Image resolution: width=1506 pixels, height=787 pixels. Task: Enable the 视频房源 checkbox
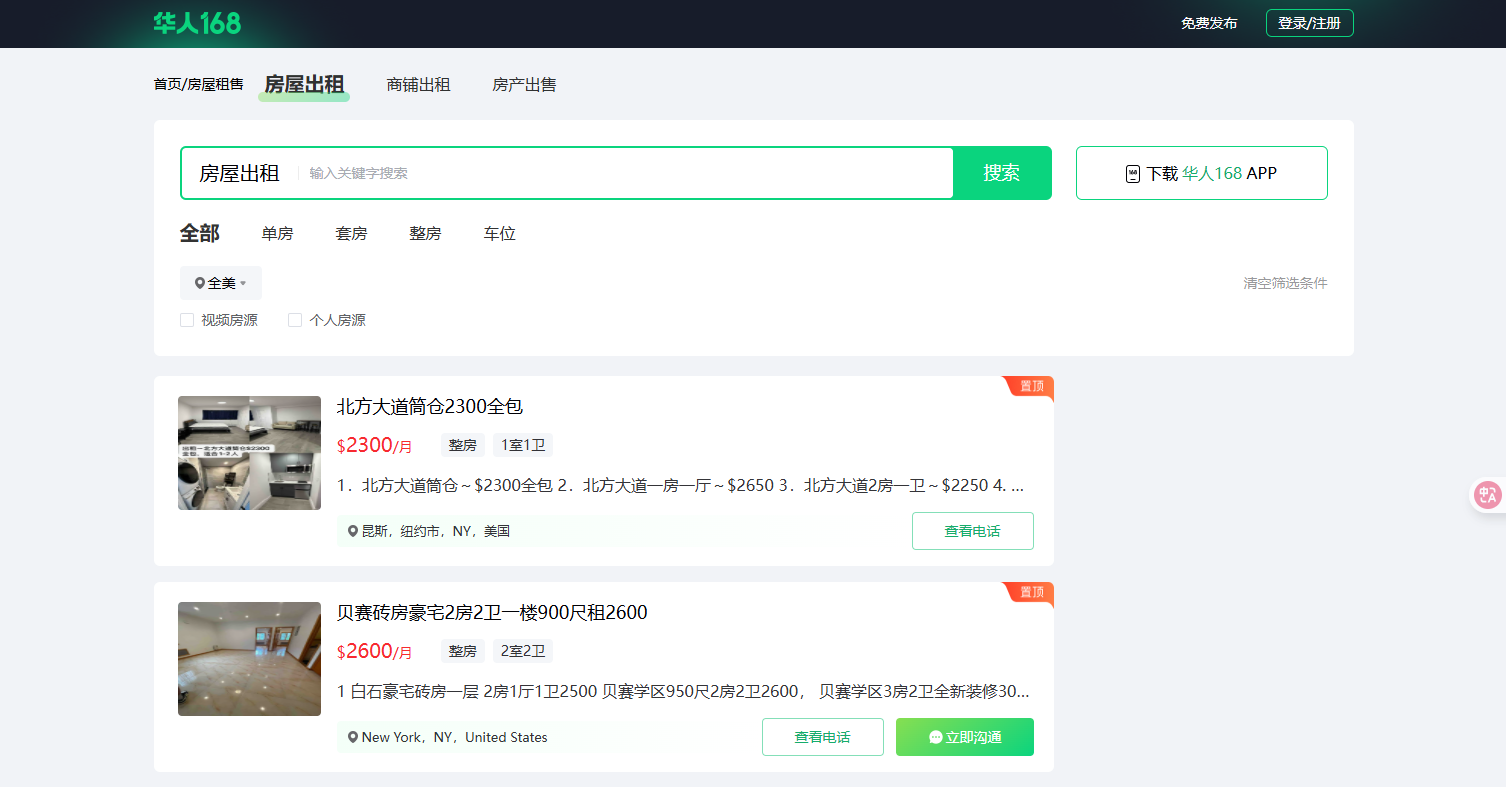coord(187,321)
